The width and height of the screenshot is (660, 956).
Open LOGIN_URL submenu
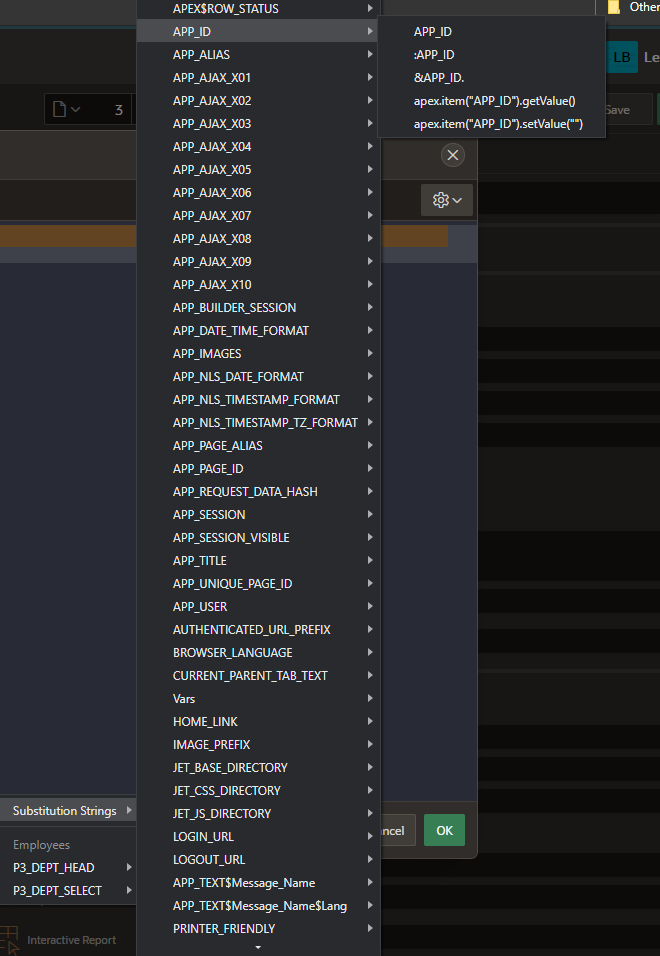[x=258, y=837]
